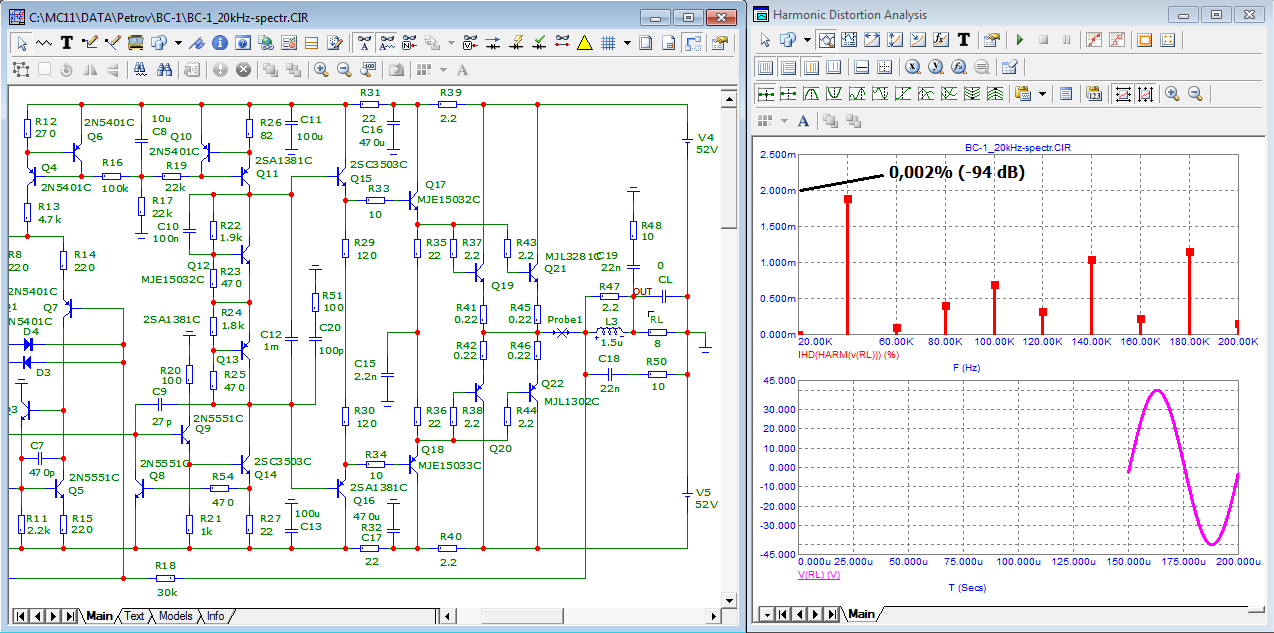The image size is (1274, 633).
Task: Click the Scale X magnifier icon
Action: (913, 67)
